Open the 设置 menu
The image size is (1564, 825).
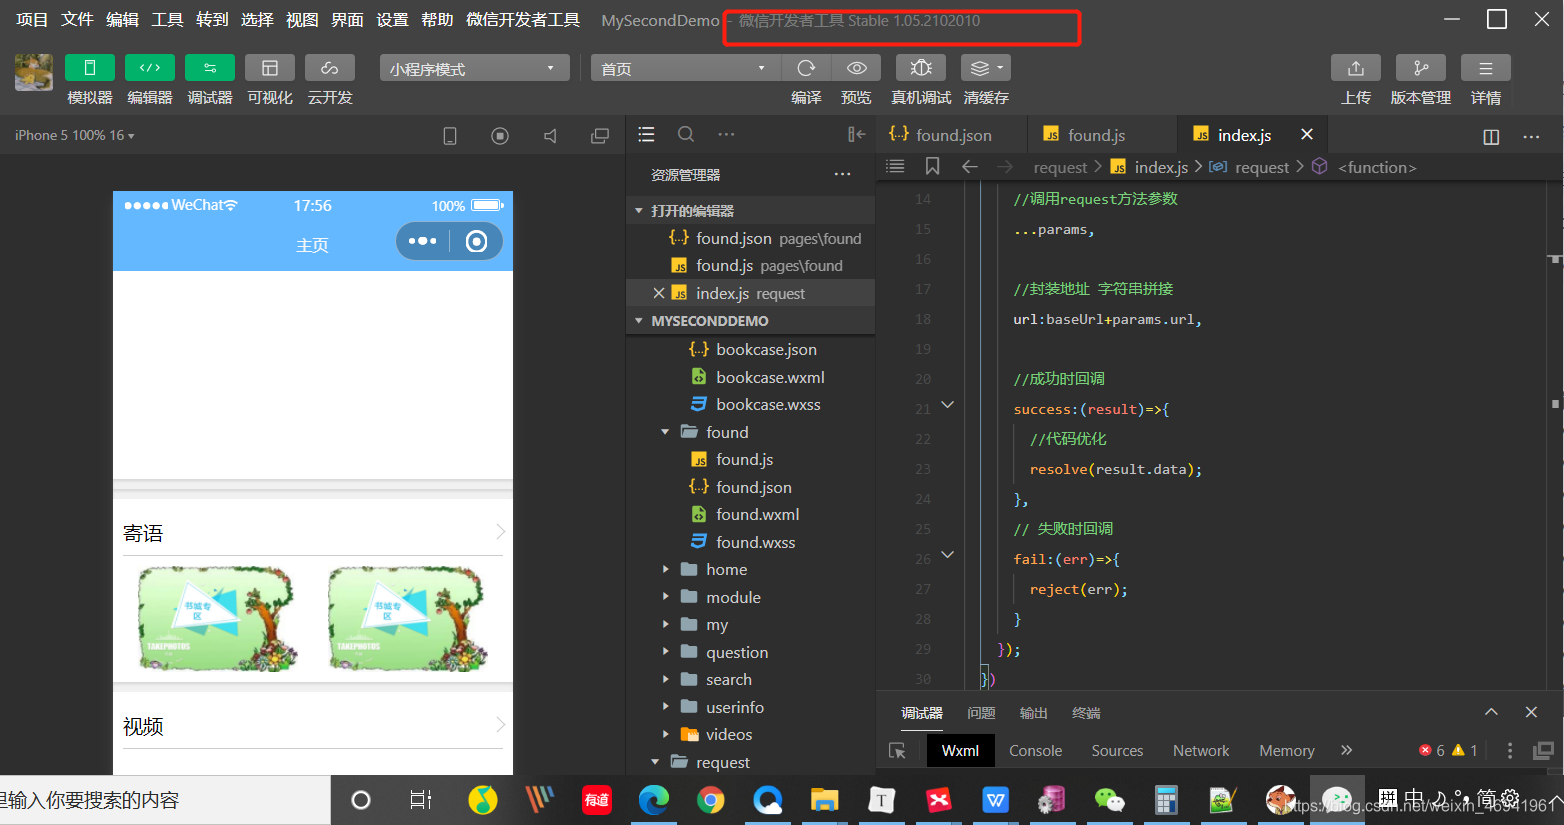392,20
